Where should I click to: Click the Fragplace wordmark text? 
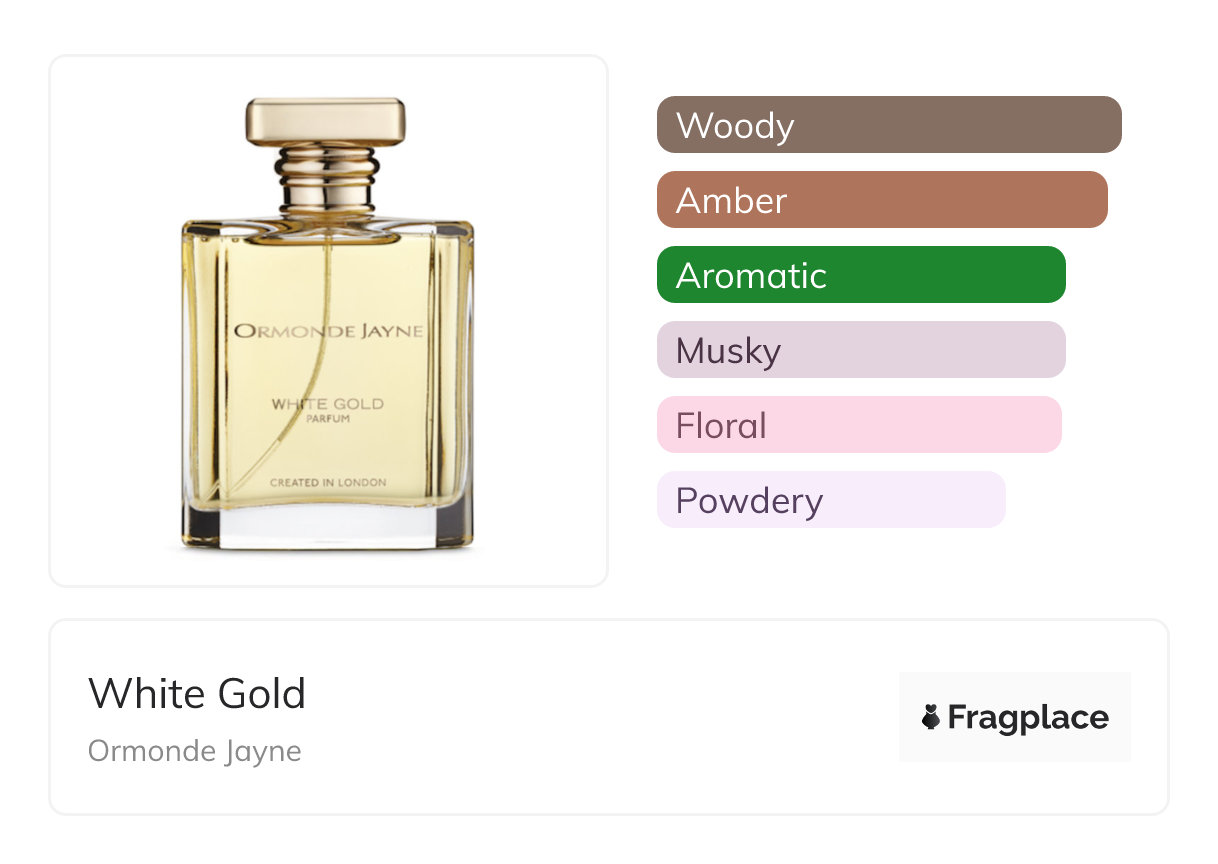1028,717
